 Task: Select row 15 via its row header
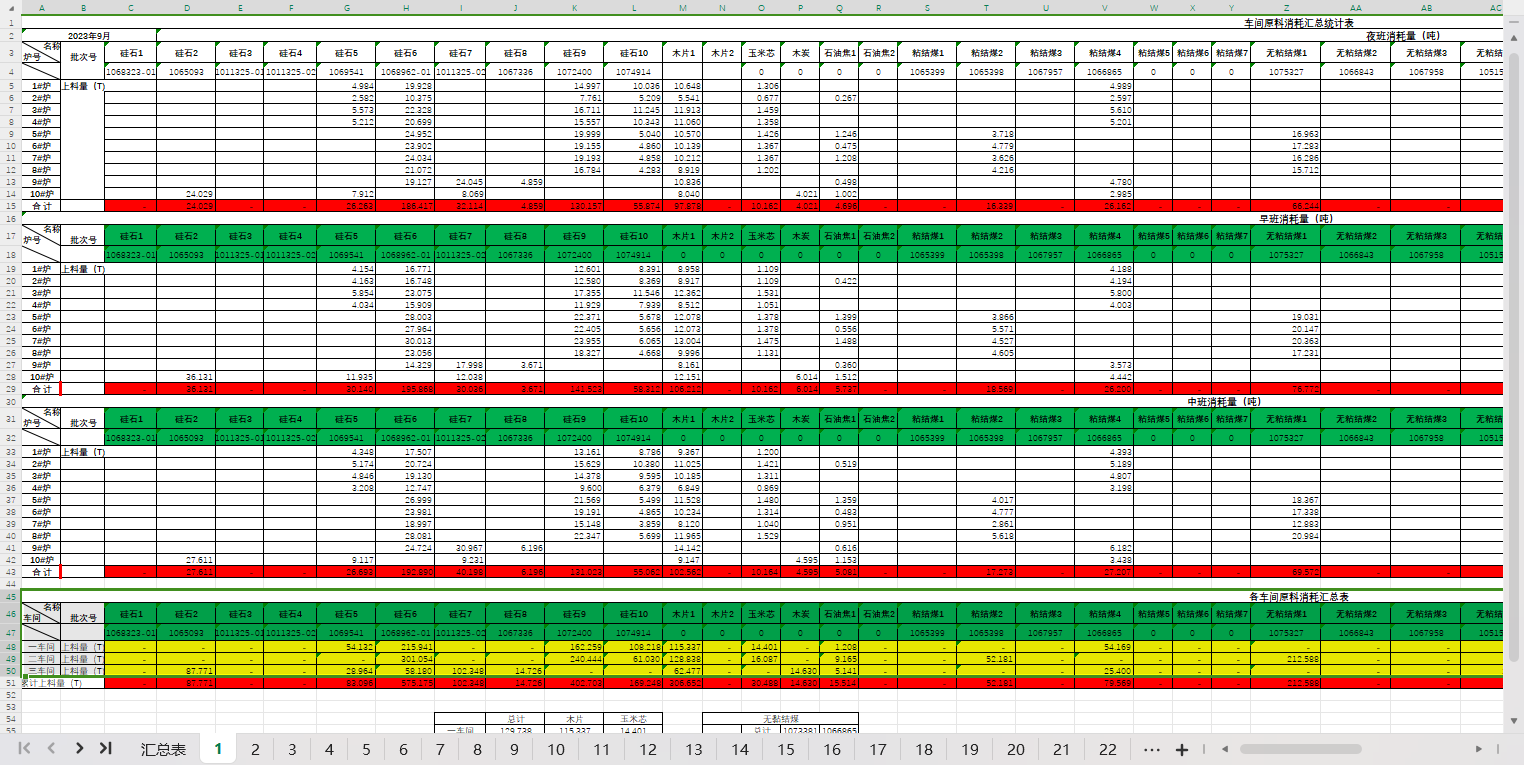coord(10,206)
